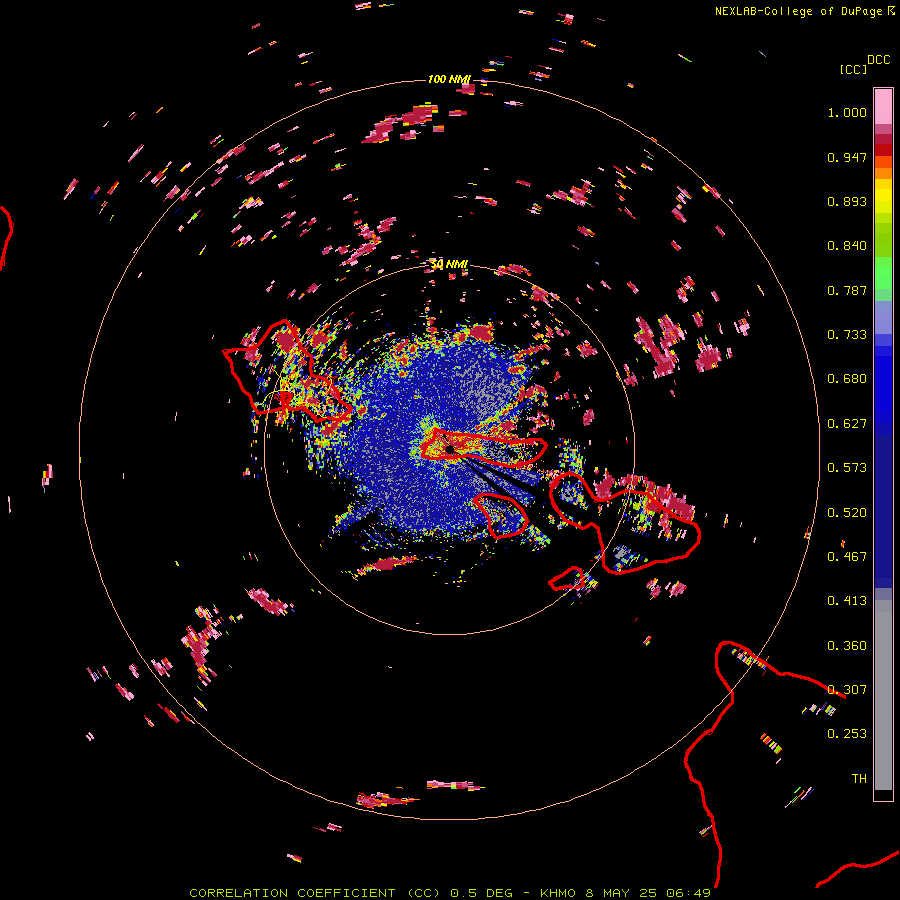
Task: Click the CORRELATION COEFFICIENT (CC) caption text
Action: pyautogui.click(x=315, y=893)
